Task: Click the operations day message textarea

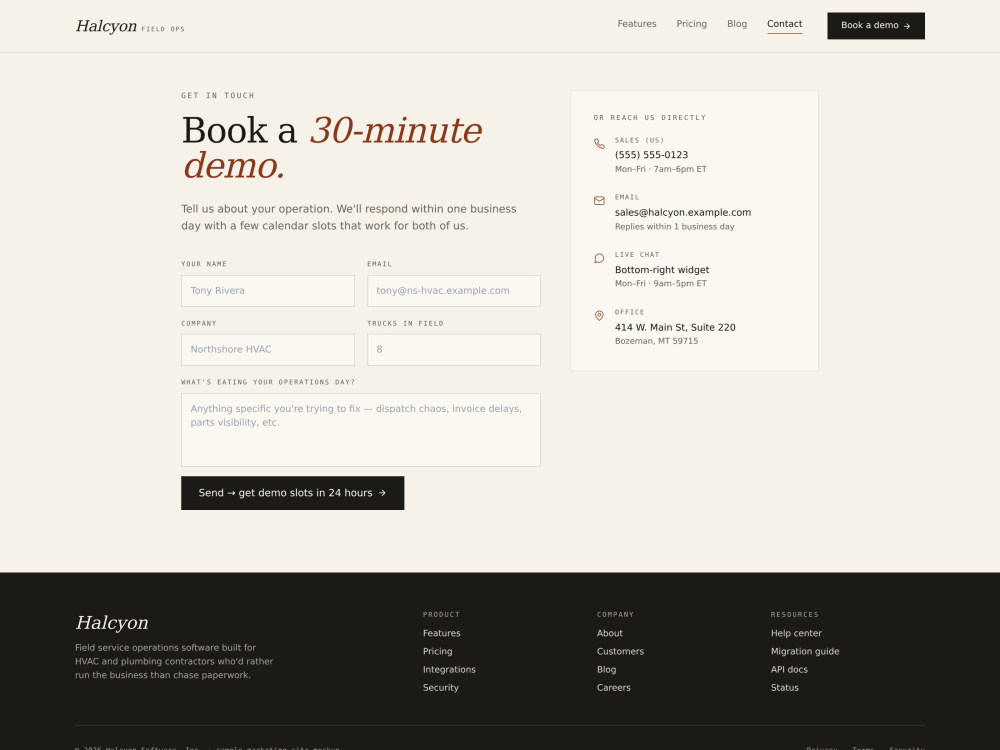Action: point(361,430)
